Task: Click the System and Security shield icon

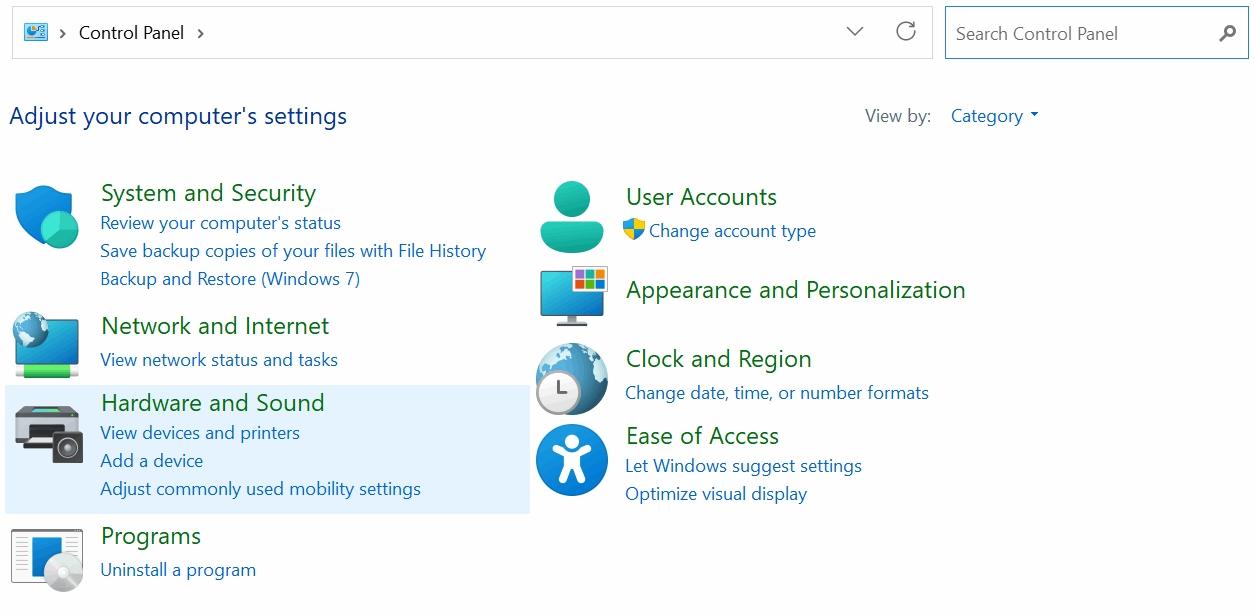Action: (47, 216)
